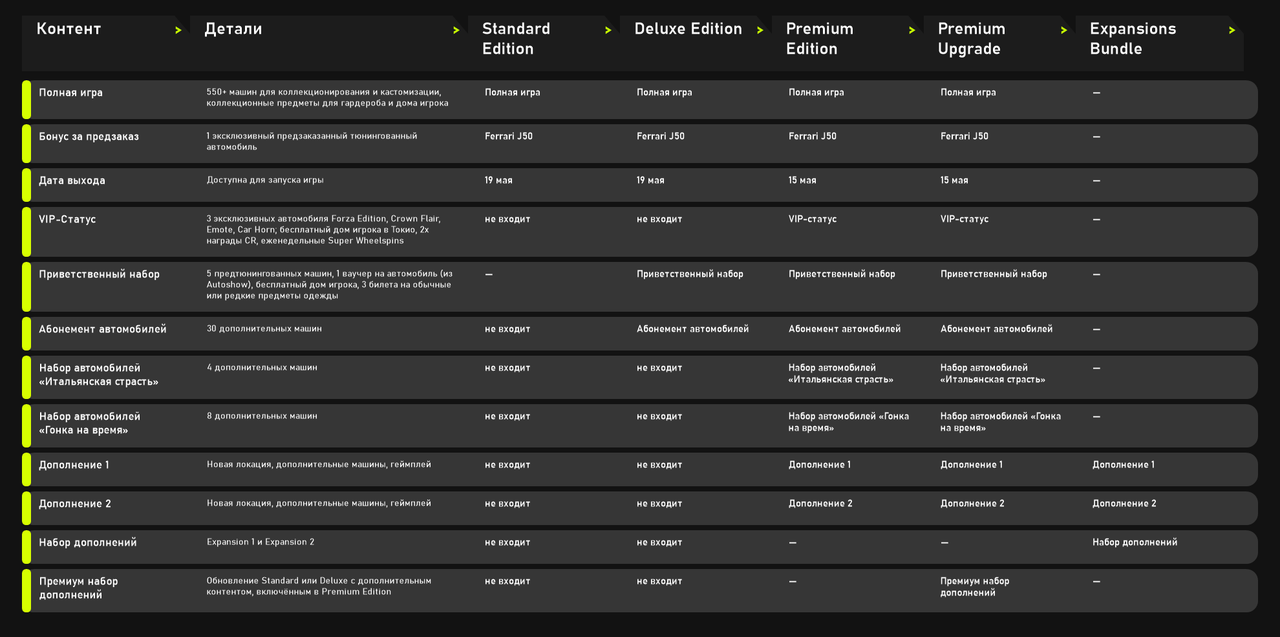Click 'Абонемент автомобилей' in Premium Upgrade column
The width and height of the screenshot is (1280, 637).
[x=997, y=329]
